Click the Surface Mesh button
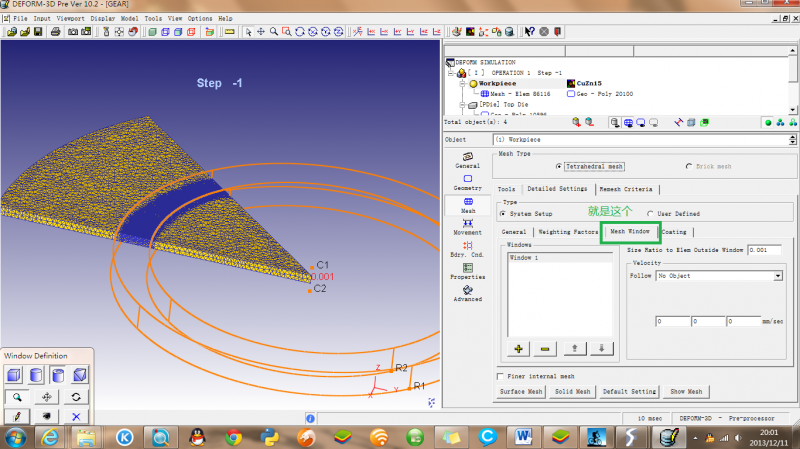 click(521, 392)
